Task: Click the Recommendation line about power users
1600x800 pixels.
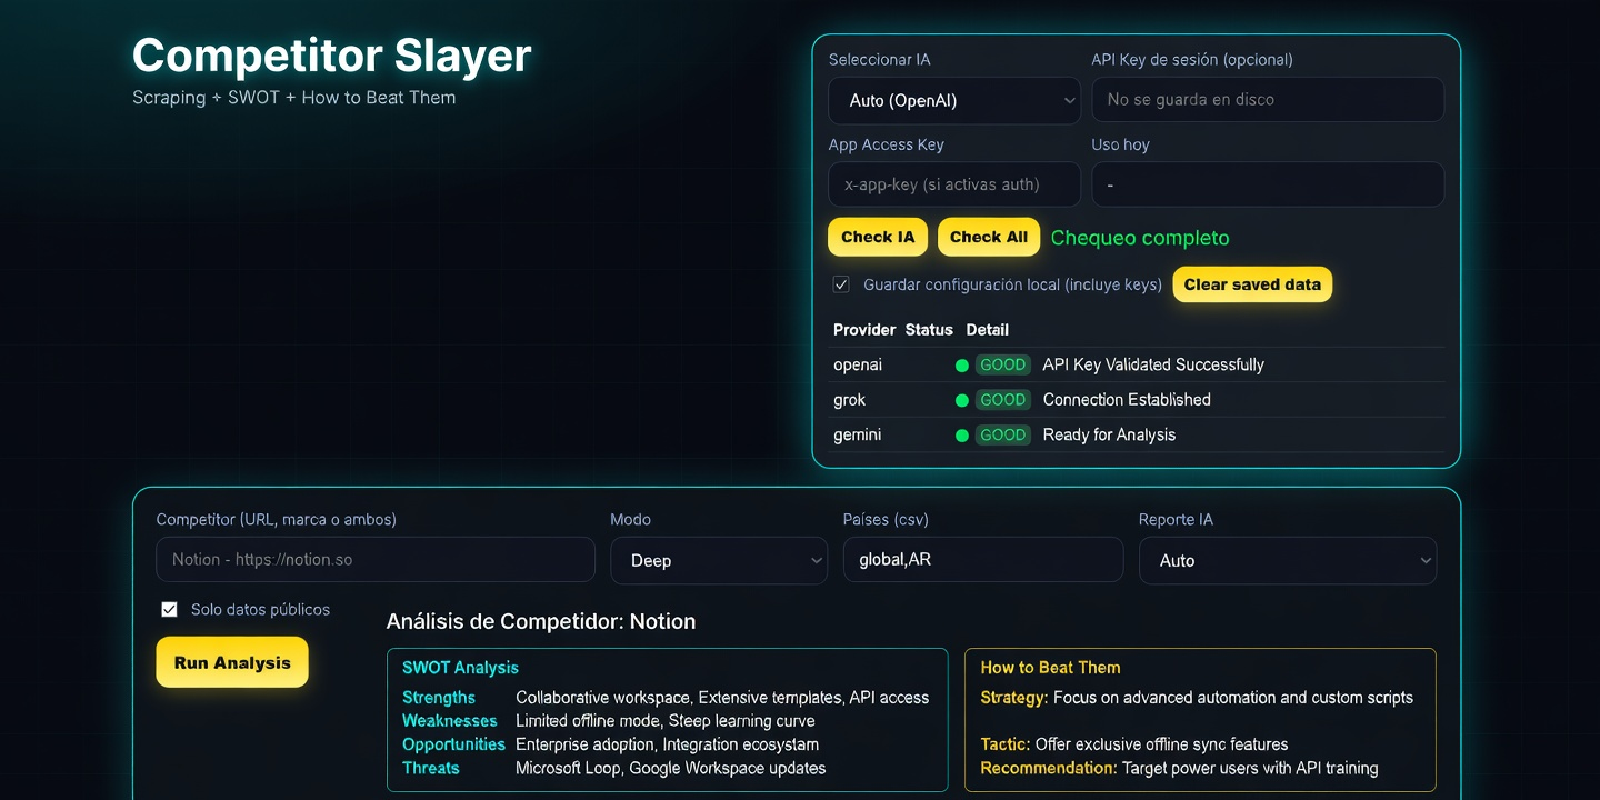Action: coord(1179,768)
